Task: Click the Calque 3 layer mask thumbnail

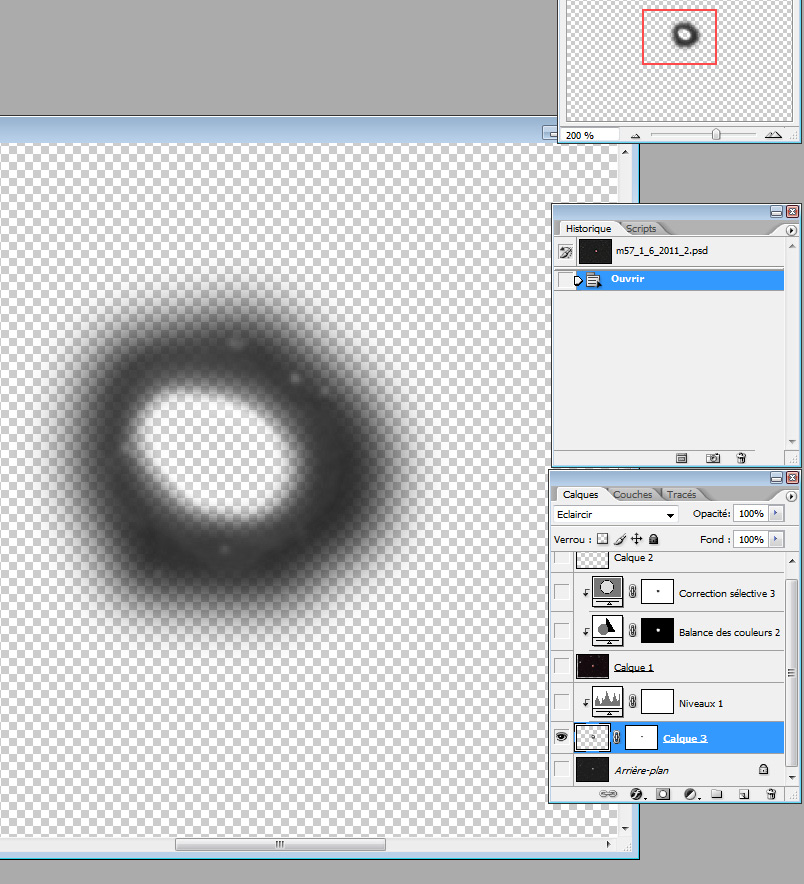Action: pyautogui.click(x=642, y=737)
